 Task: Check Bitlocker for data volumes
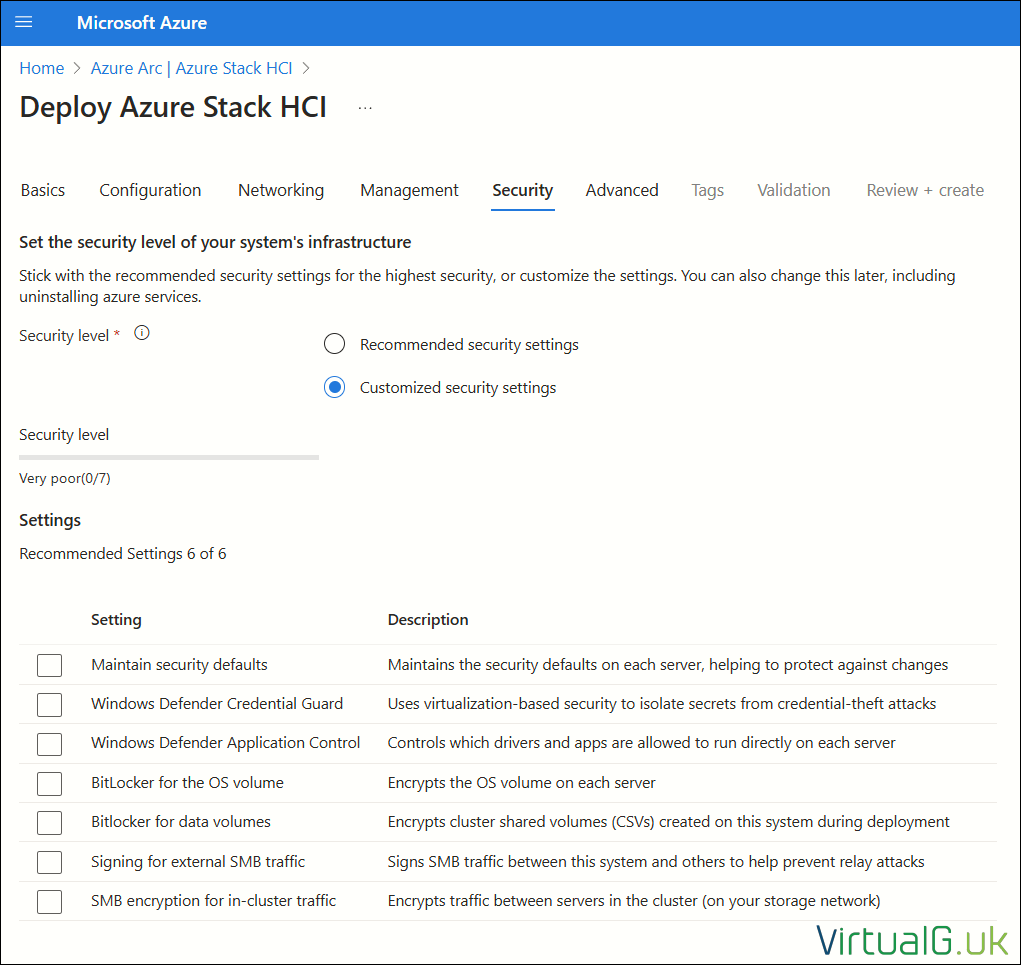pos(49,822)
